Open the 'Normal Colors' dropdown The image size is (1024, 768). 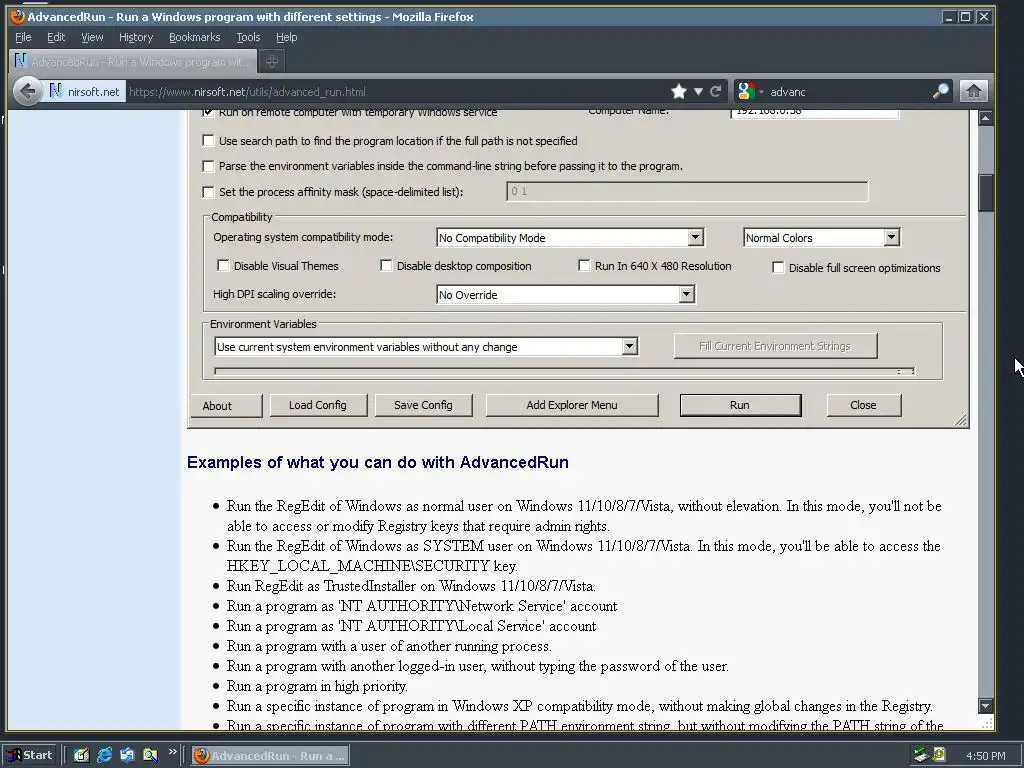click(x=891, y=237)
